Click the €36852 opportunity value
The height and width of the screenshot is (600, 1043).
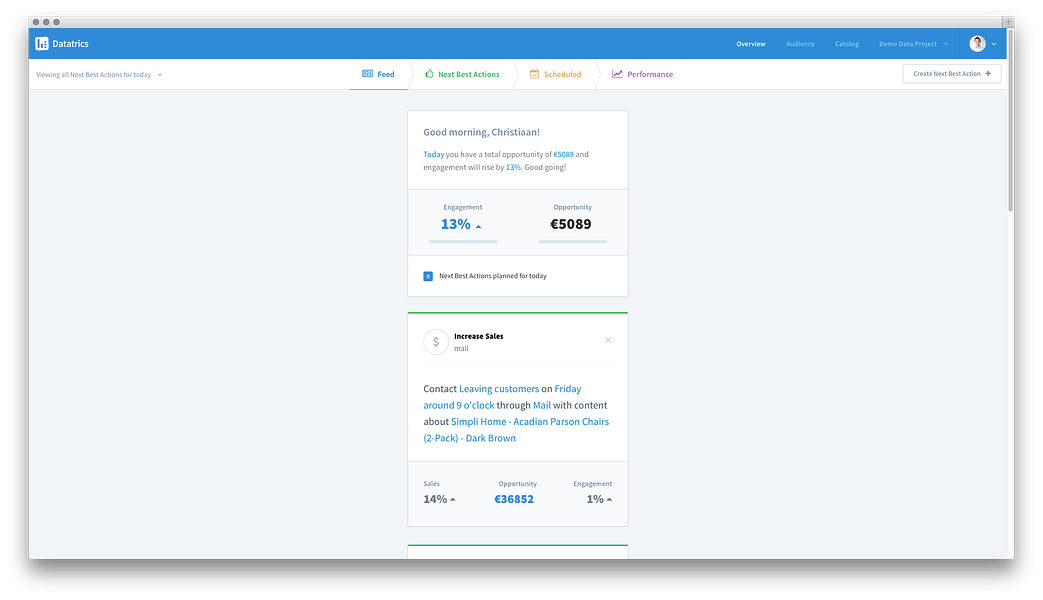pos(514,499)
